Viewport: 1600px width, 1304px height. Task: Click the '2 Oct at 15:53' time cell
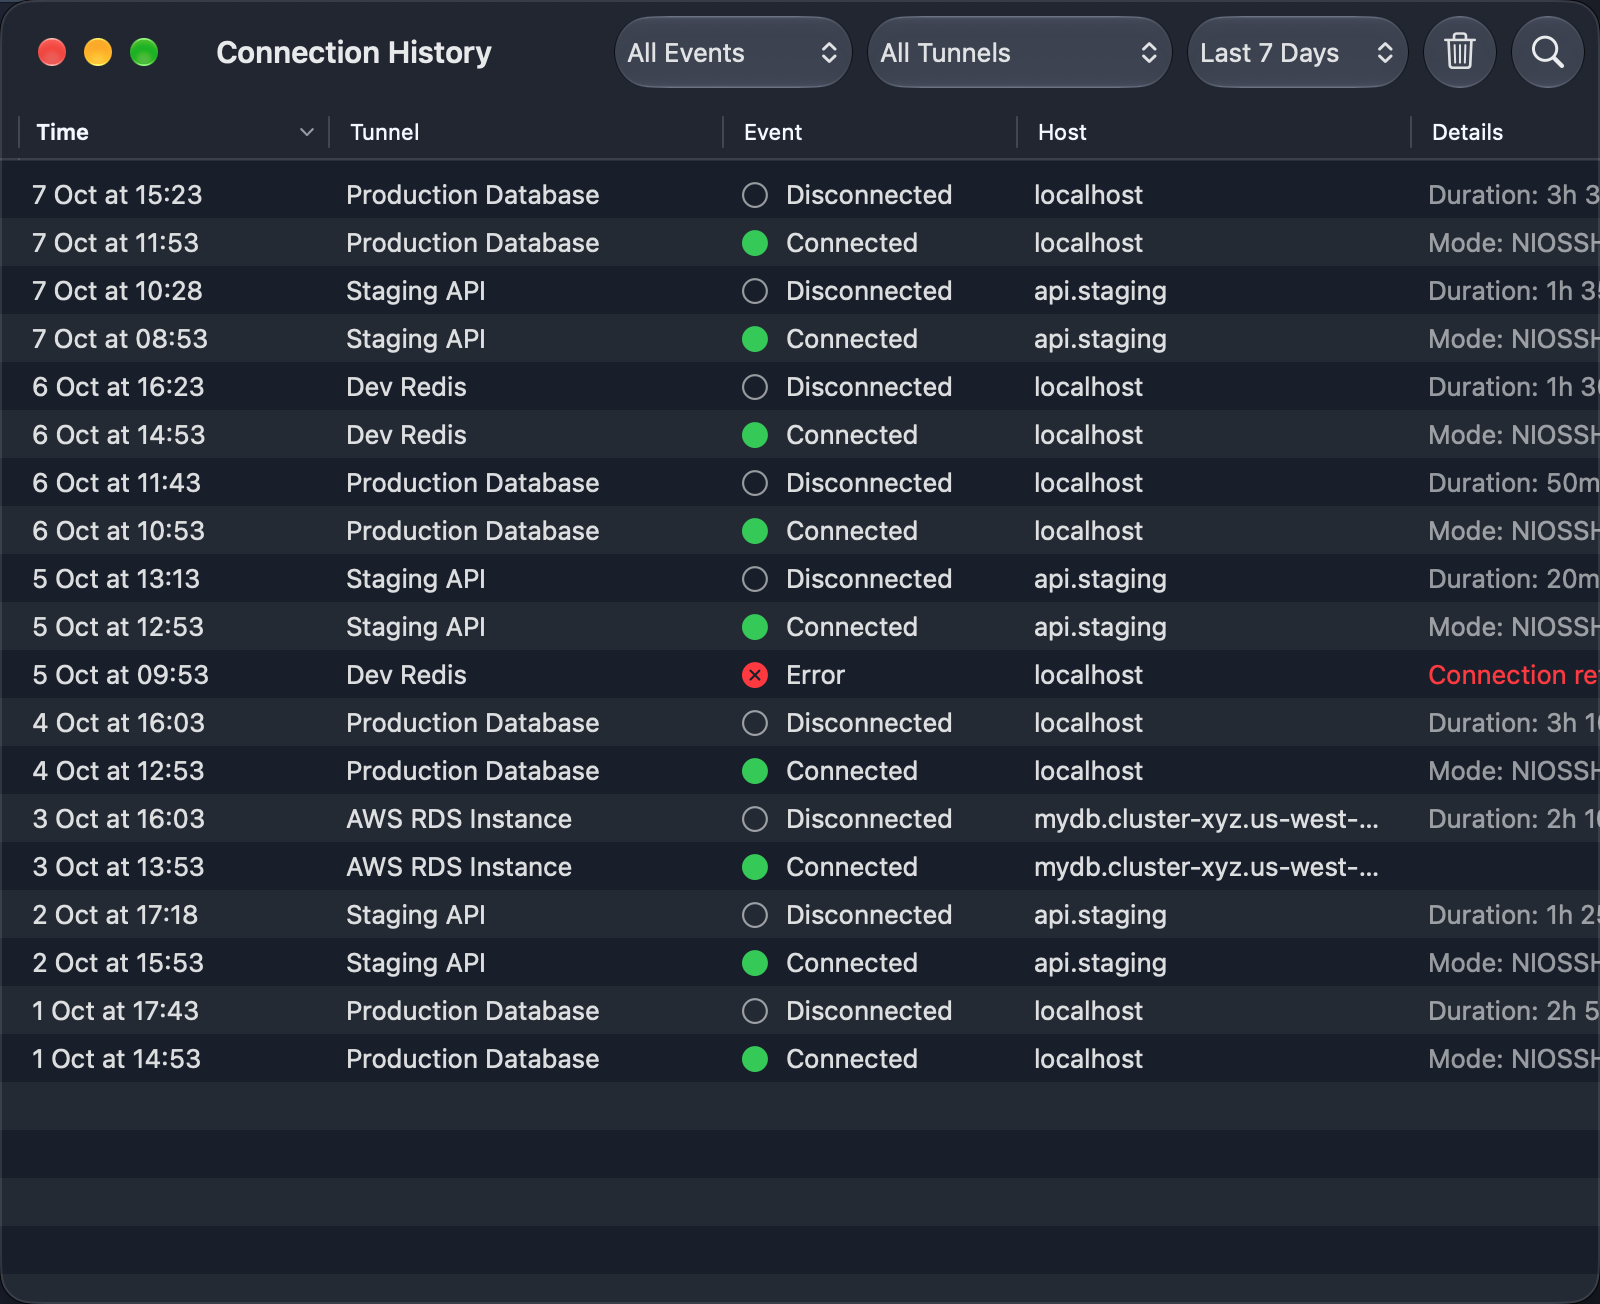118,963
